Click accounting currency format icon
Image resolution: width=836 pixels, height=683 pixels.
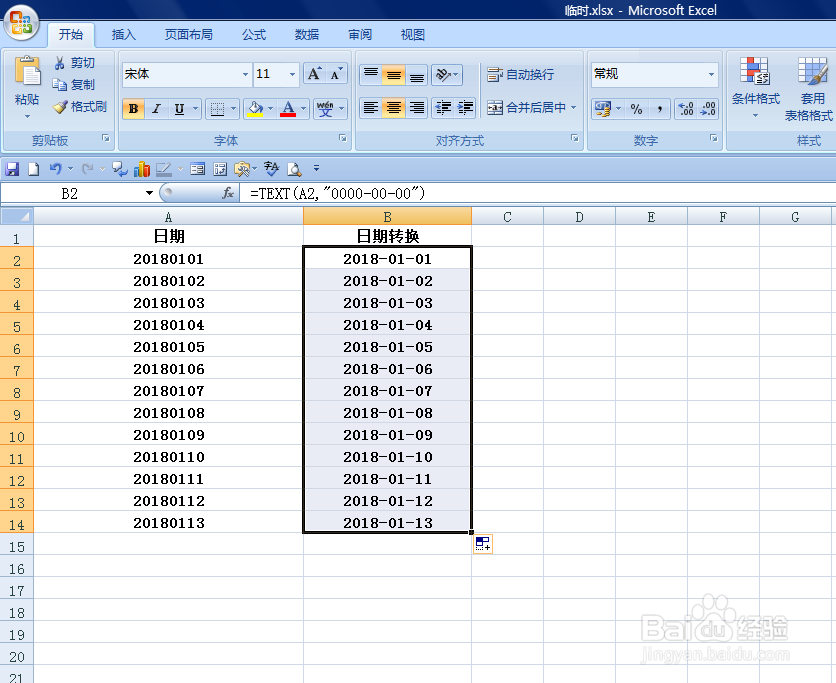(603, 109)
